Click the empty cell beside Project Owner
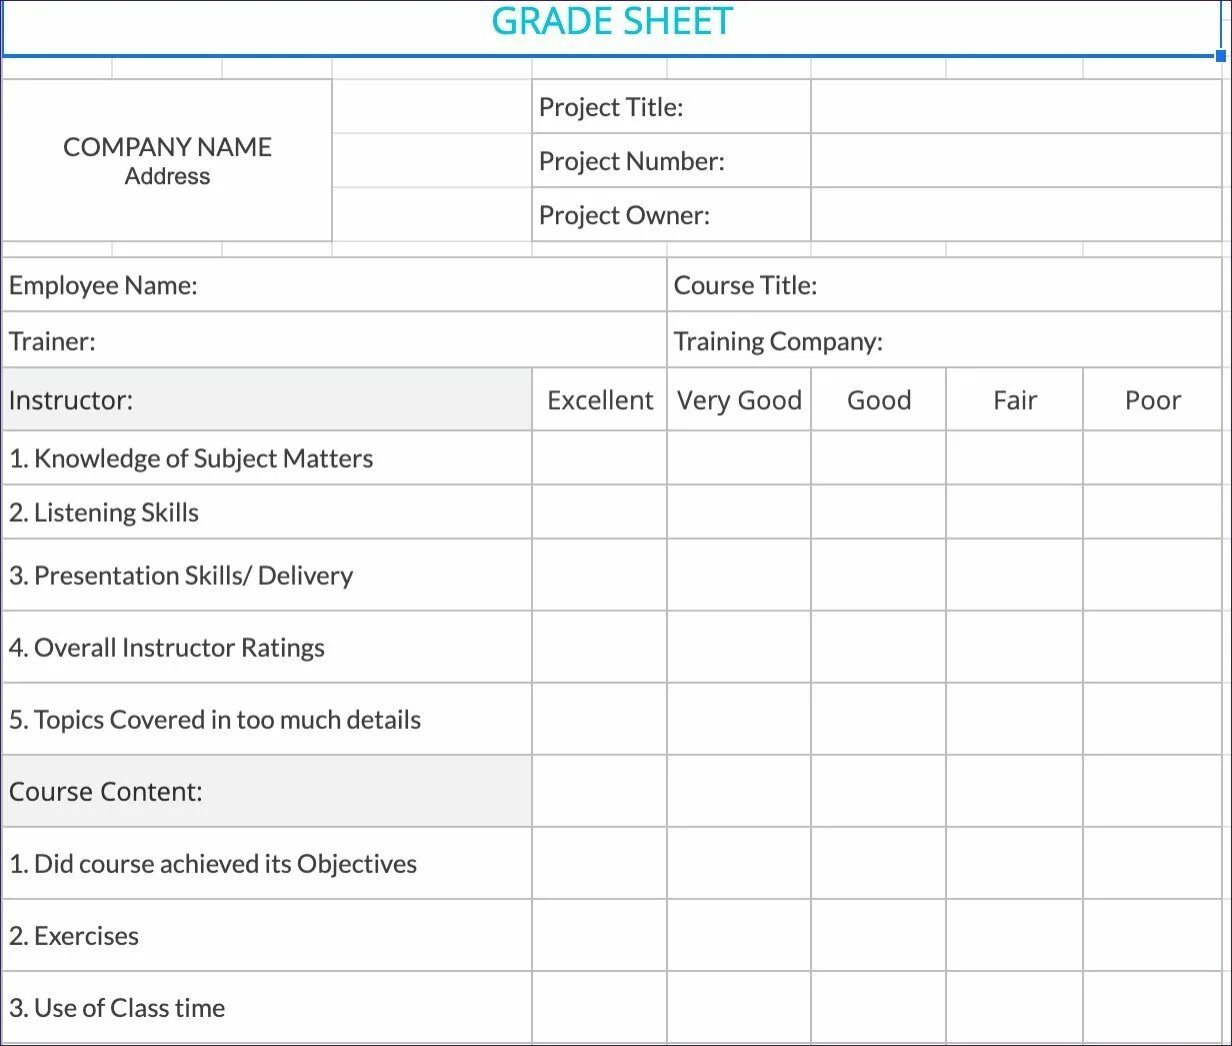 click(1015, 215)
